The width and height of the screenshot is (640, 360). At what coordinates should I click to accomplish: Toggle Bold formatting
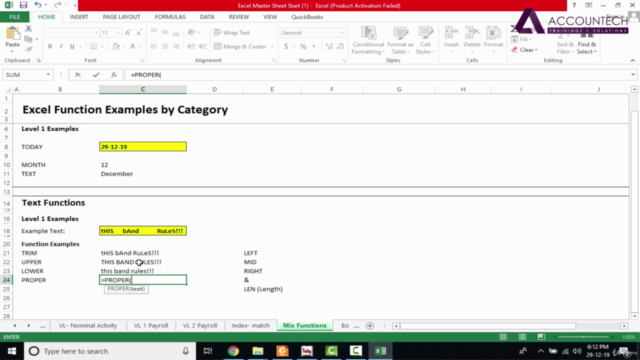(x=50, y=47)
